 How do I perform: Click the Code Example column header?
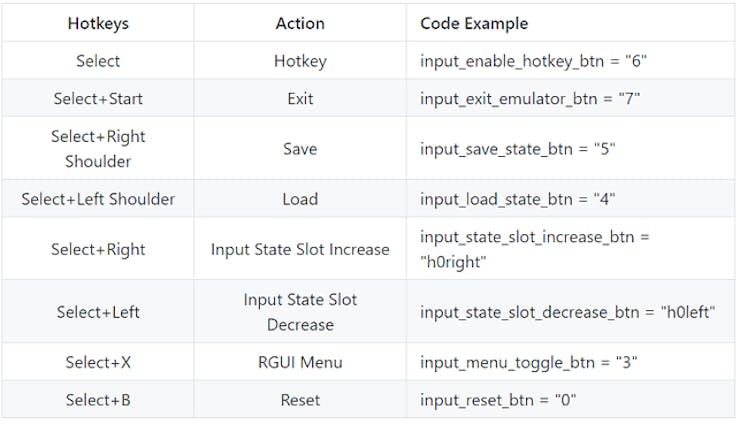point(474,23)
